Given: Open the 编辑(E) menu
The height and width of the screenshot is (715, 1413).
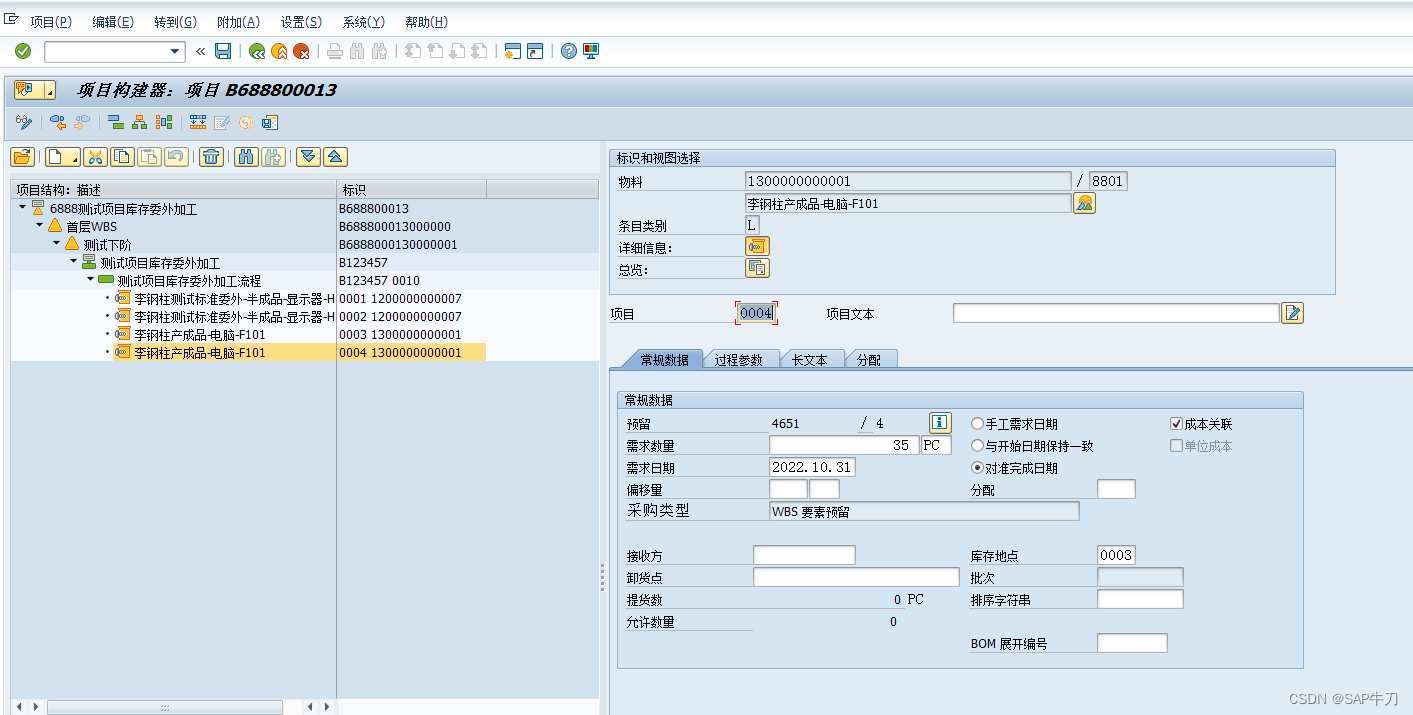Looking at the screenshot, I should (113, 22).
